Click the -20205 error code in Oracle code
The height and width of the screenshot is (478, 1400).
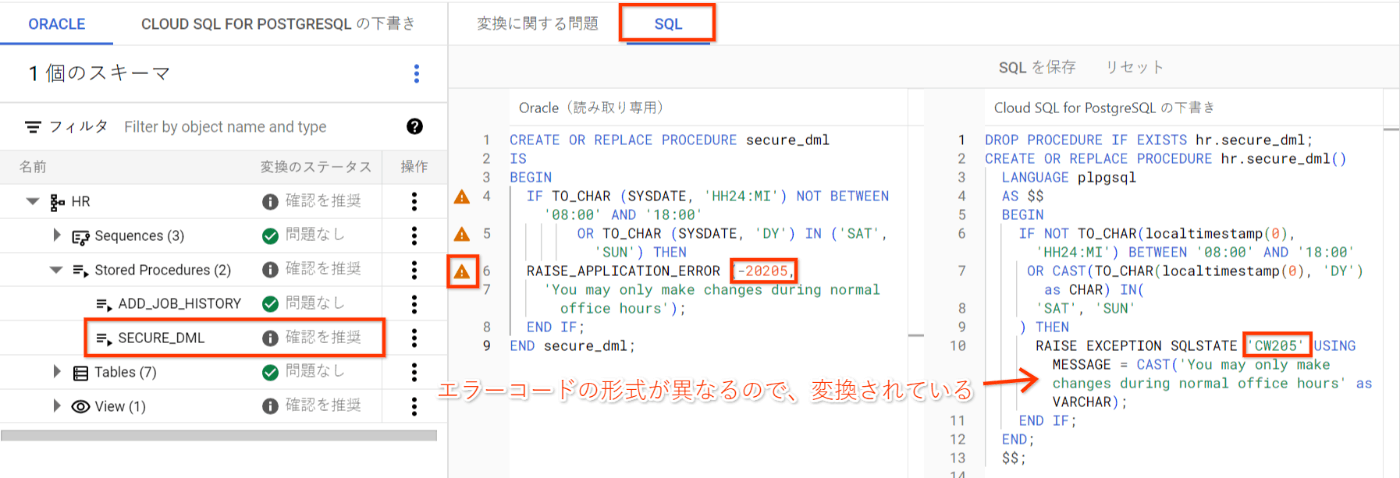coord(766,271)
